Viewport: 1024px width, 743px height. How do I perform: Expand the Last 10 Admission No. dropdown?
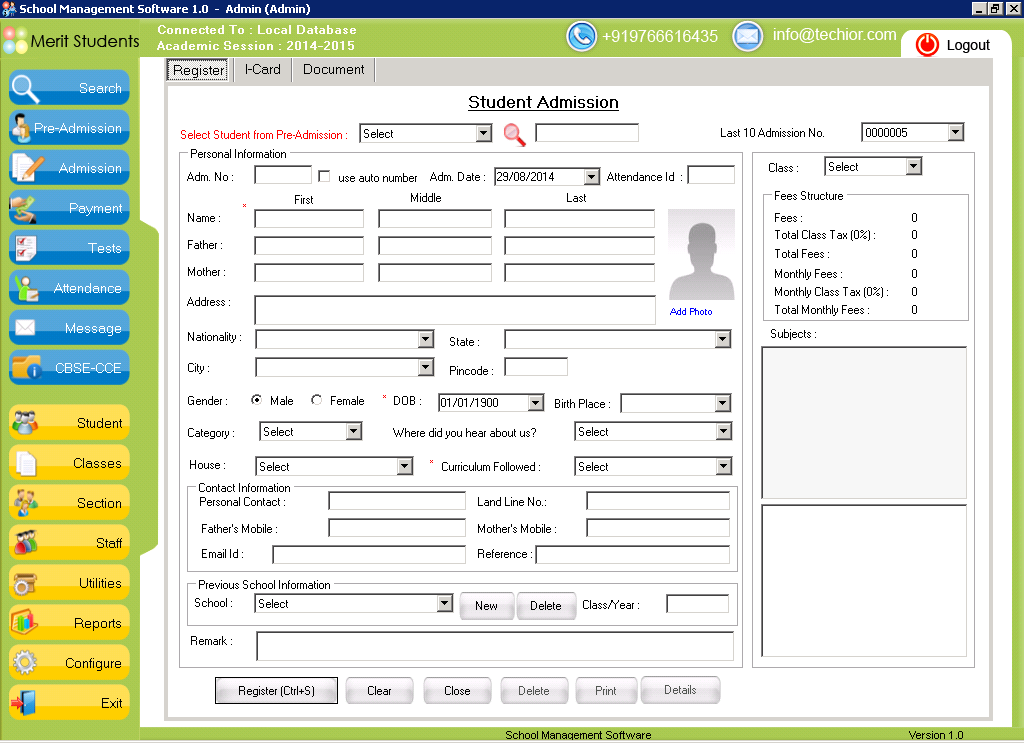click(955, 133)
